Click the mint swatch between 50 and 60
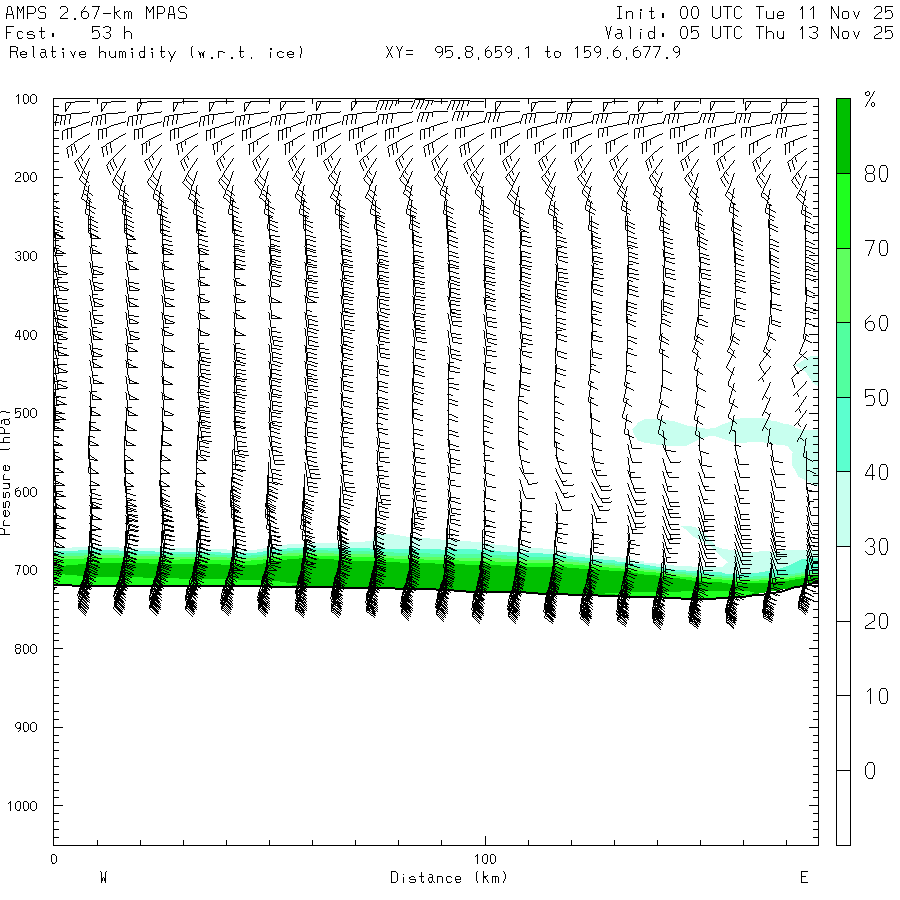 [x=843, y=360]
